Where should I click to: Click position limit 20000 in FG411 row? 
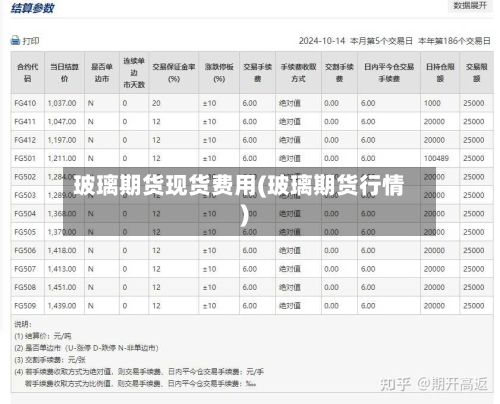click(434, 122)
